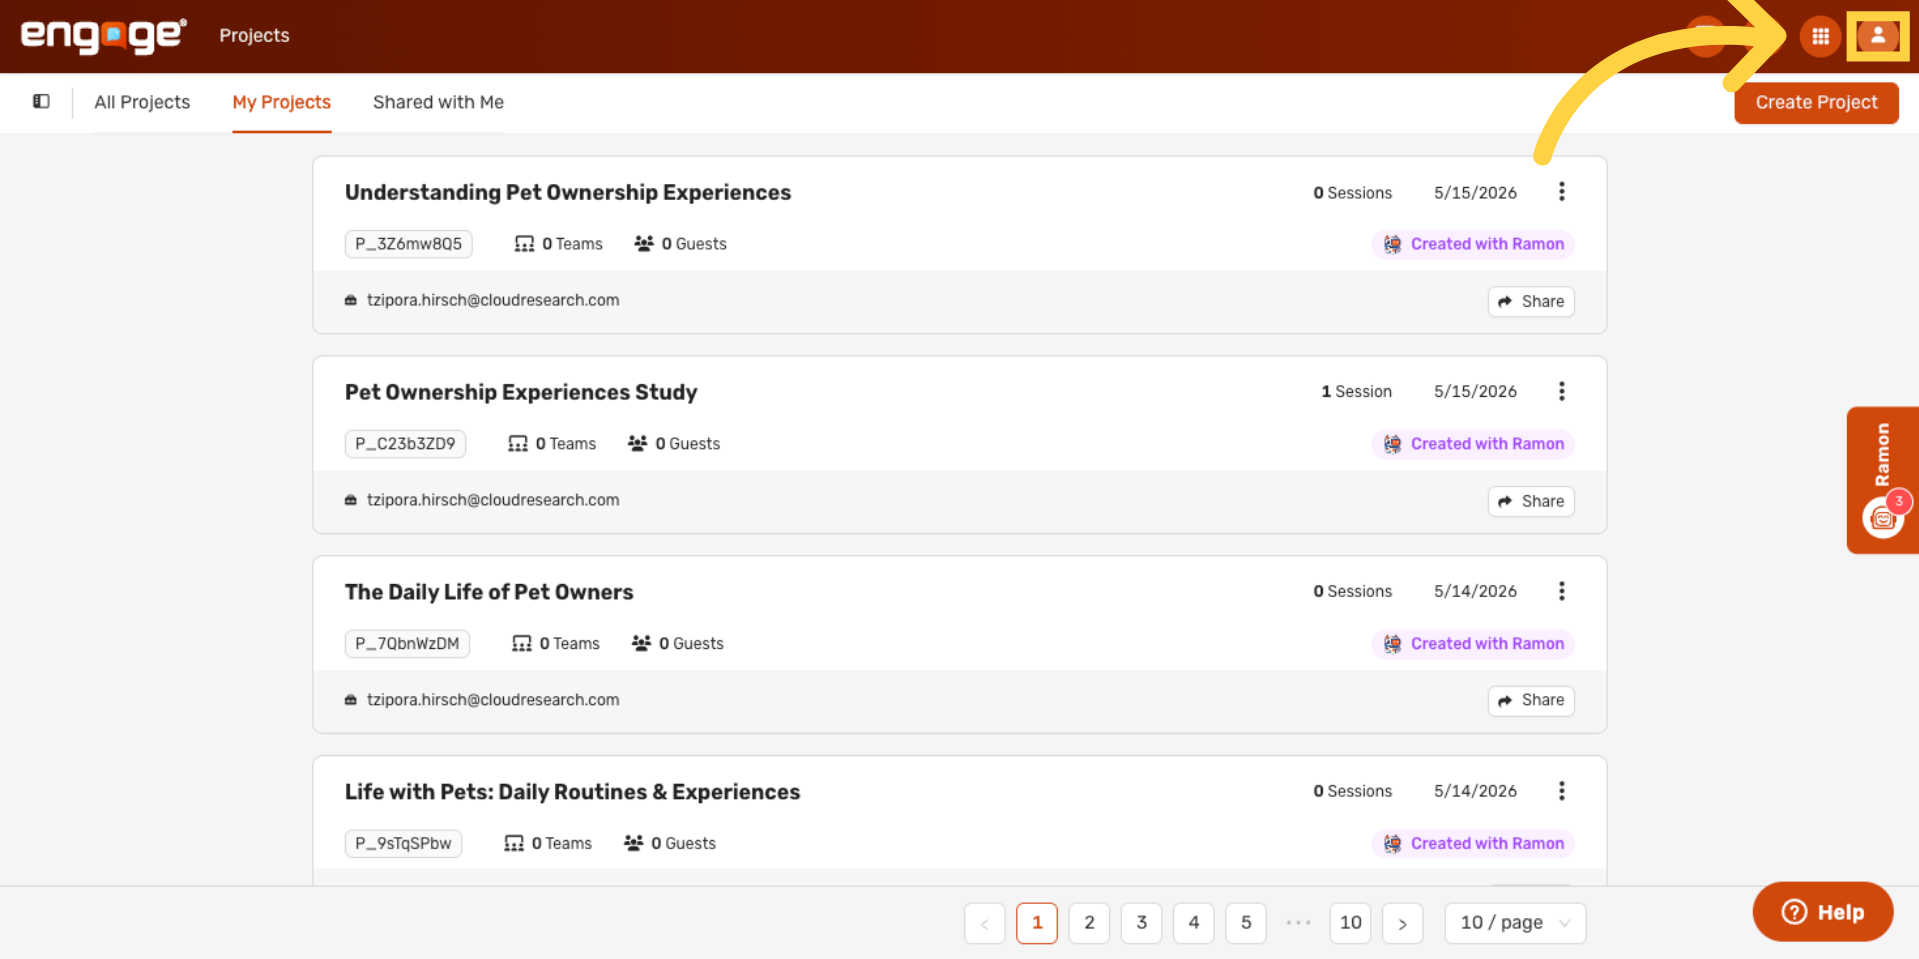Open Pet Ownership Experiences Study title
Viewport: 1919px width, 959px height.
(521, 392)
